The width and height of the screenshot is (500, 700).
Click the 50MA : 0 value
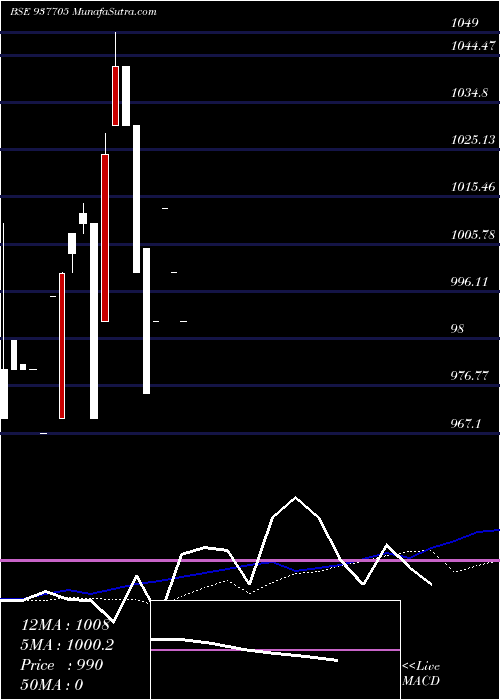pos(52,685)
